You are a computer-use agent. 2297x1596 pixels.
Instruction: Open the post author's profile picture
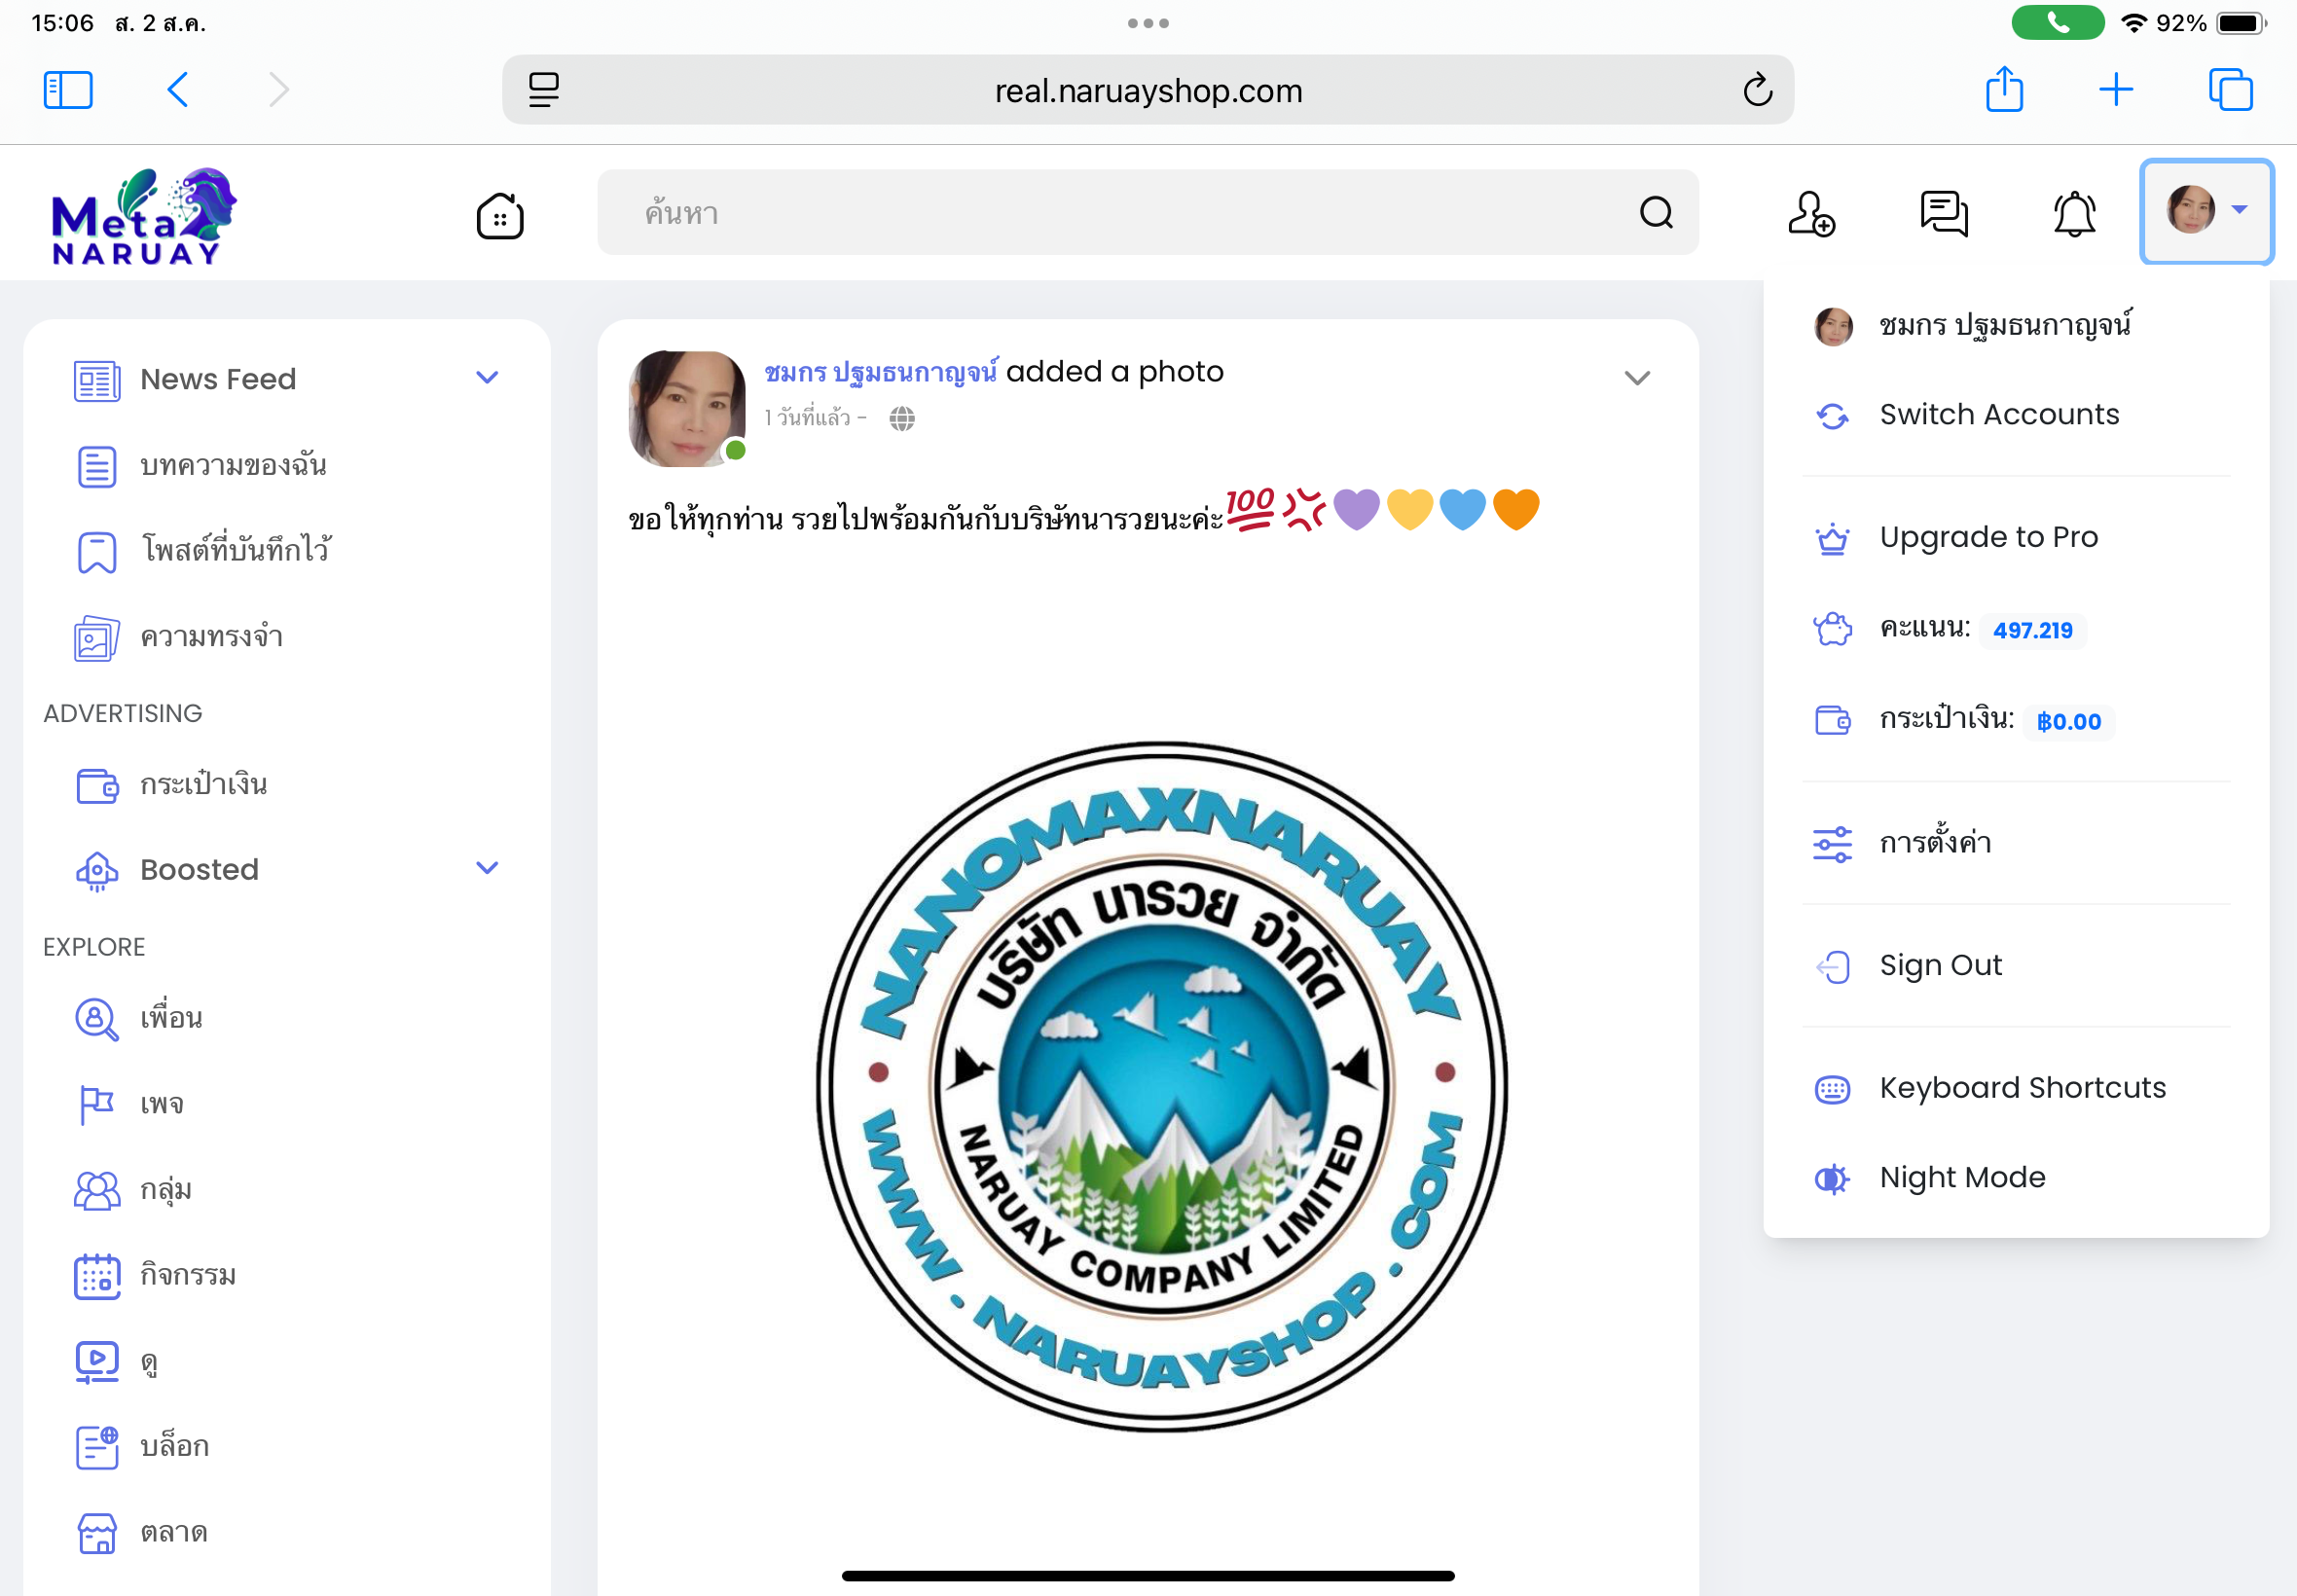point(687,408)
